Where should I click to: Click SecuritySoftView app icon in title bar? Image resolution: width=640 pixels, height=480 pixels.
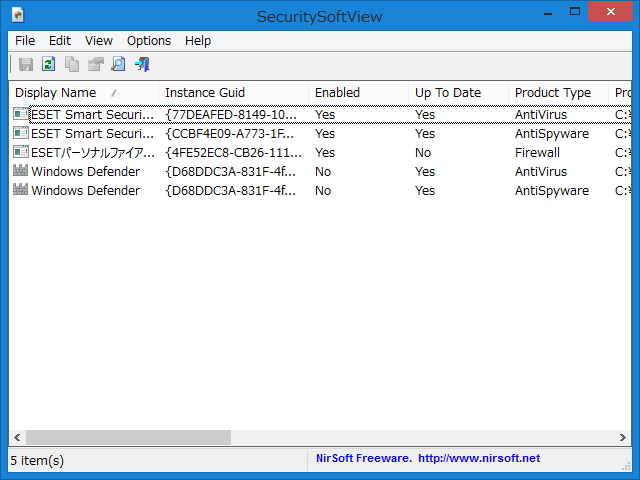click(18, 16)
